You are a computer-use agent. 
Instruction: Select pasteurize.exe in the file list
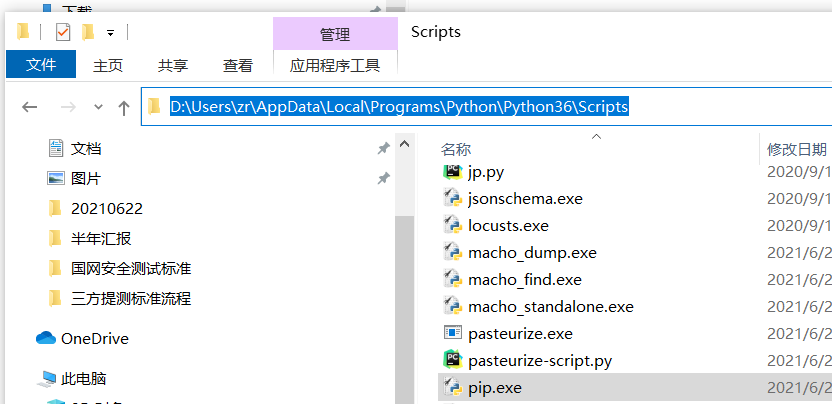click(x=521, y=334)
